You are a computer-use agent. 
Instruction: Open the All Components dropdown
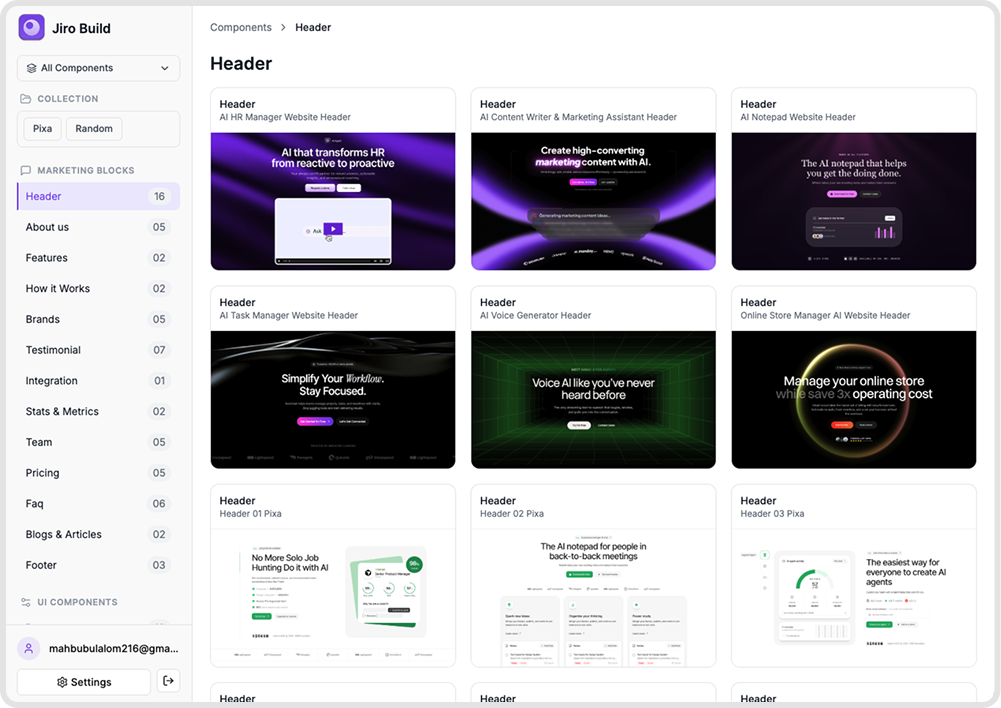click(98, 68)
